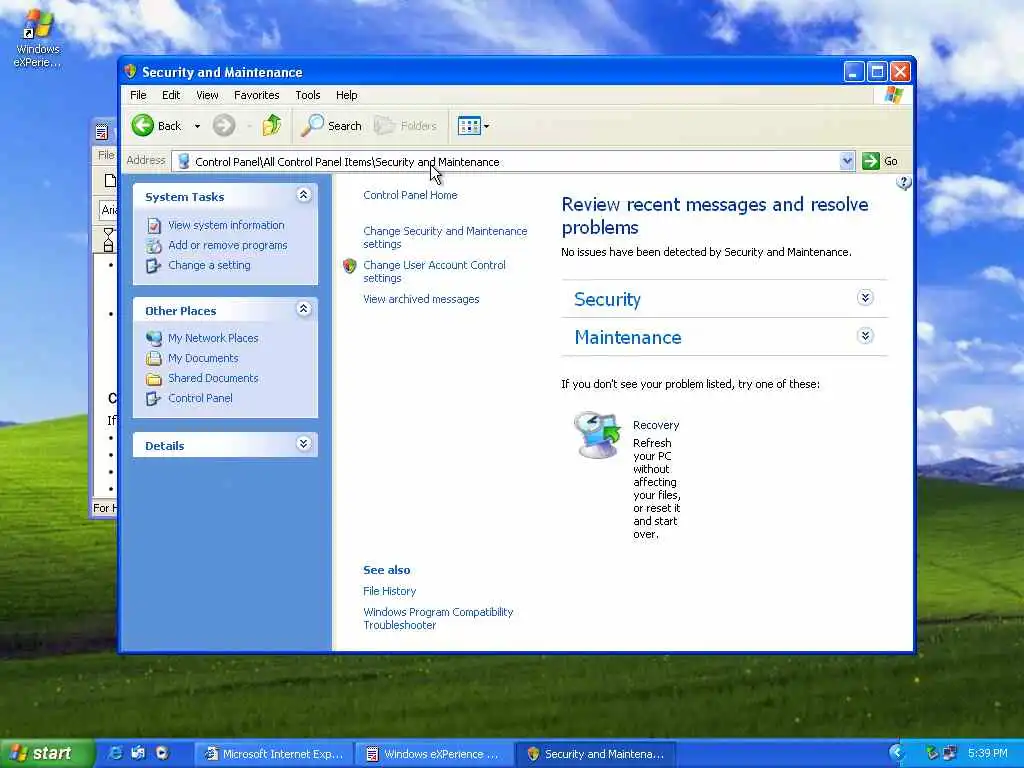Screen dimensions: 1024x768
Task: Click the Forward arrow toolbar icon
Action: tap(224, 125)
